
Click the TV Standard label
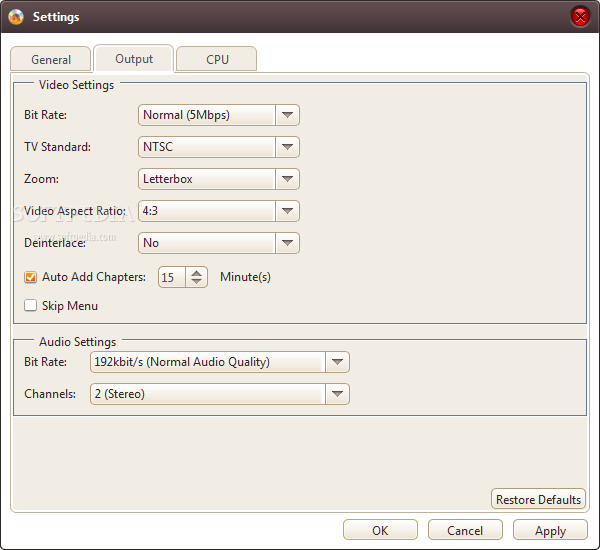click(x=57, y=147)
